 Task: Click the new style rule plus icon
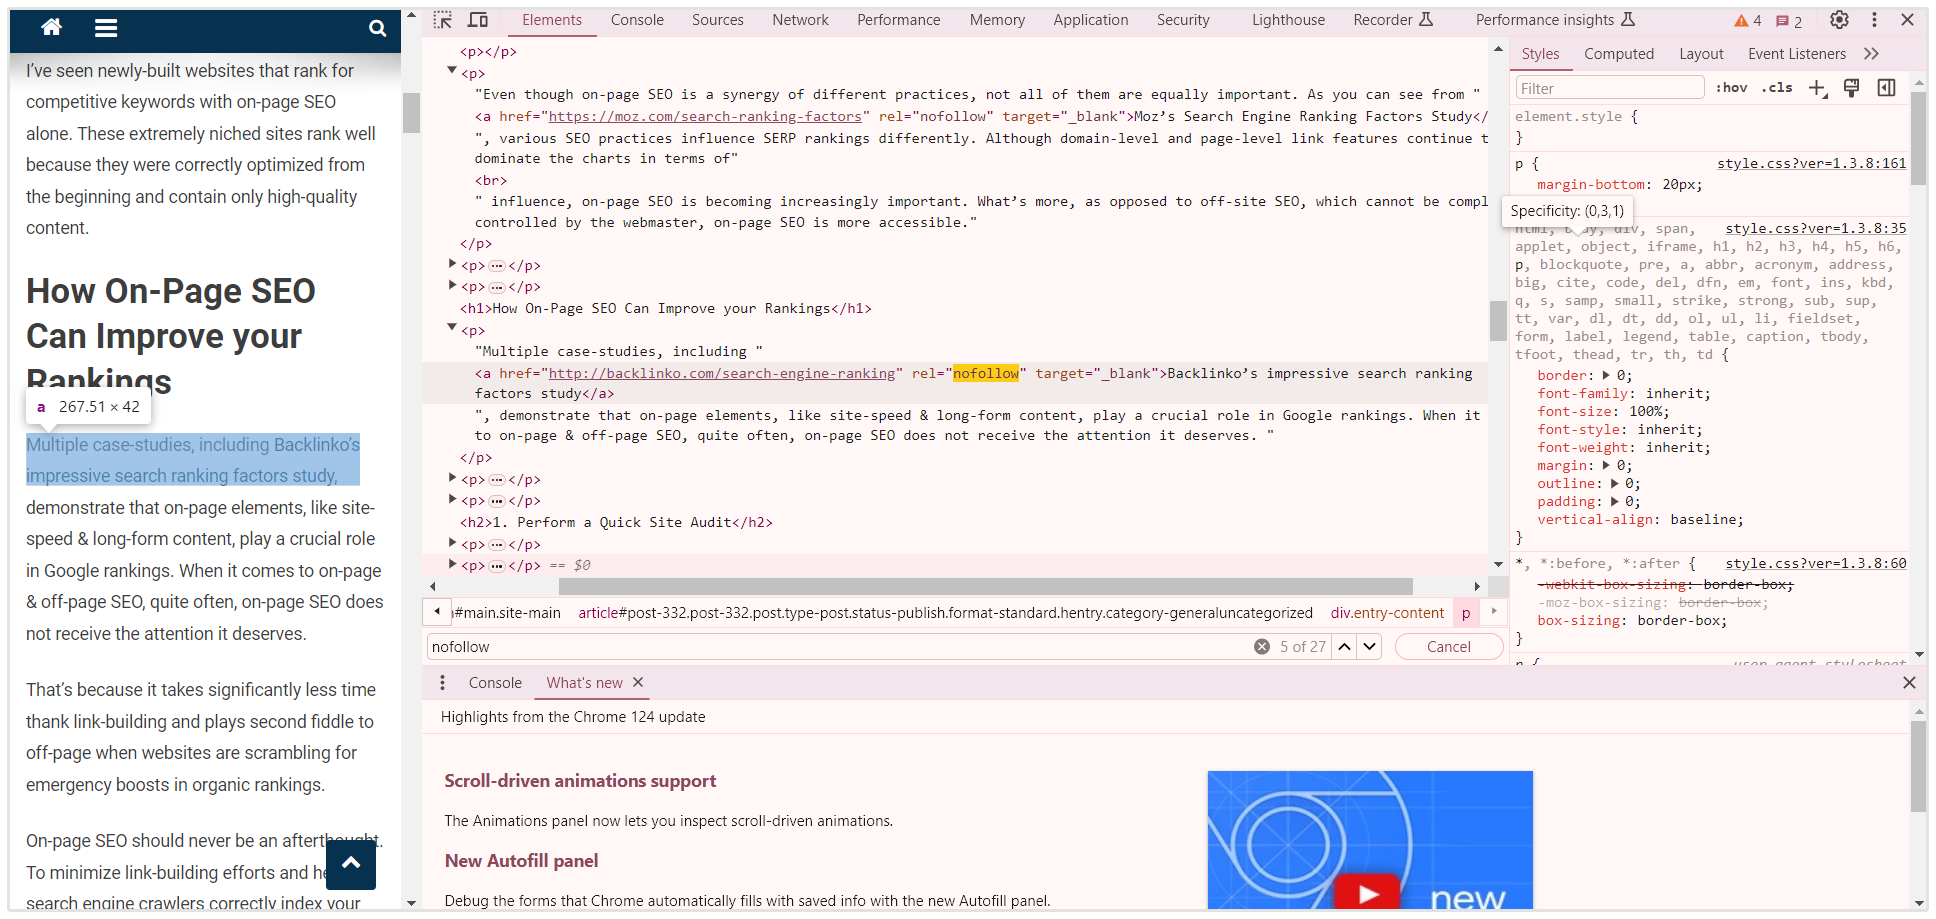coord(1817,88)
